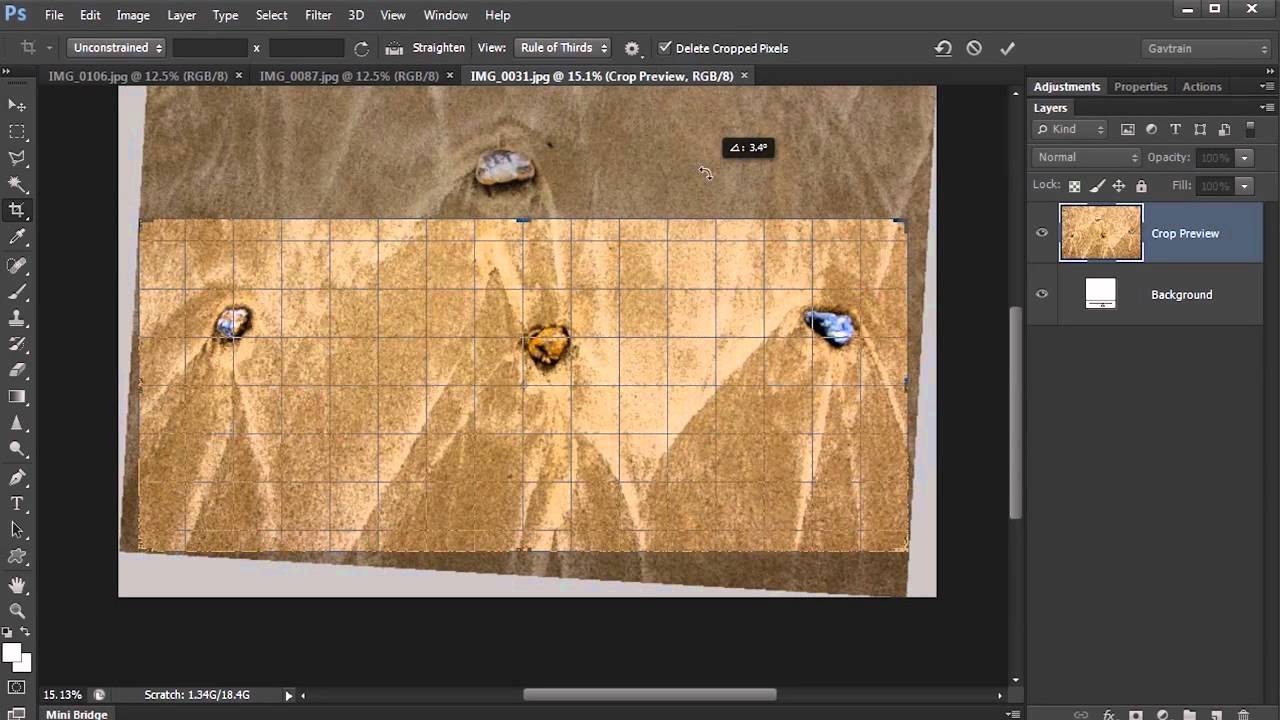
Task: Select the Custom Shape tool
Action: [x=17, y=557]
